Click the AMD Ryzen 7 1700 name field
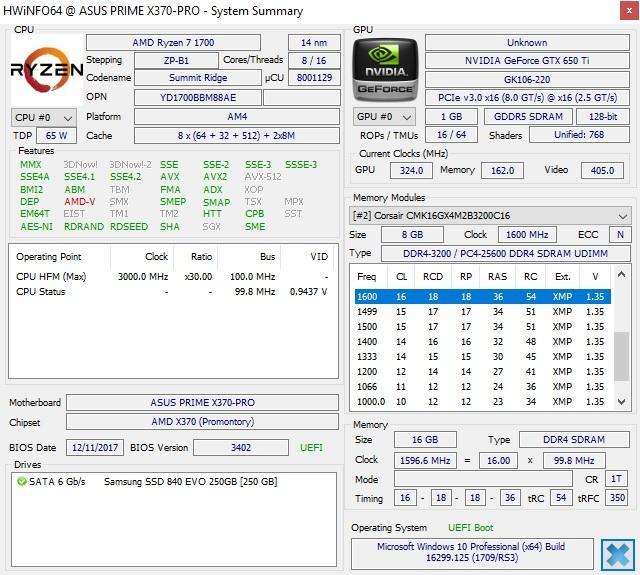 173,43
